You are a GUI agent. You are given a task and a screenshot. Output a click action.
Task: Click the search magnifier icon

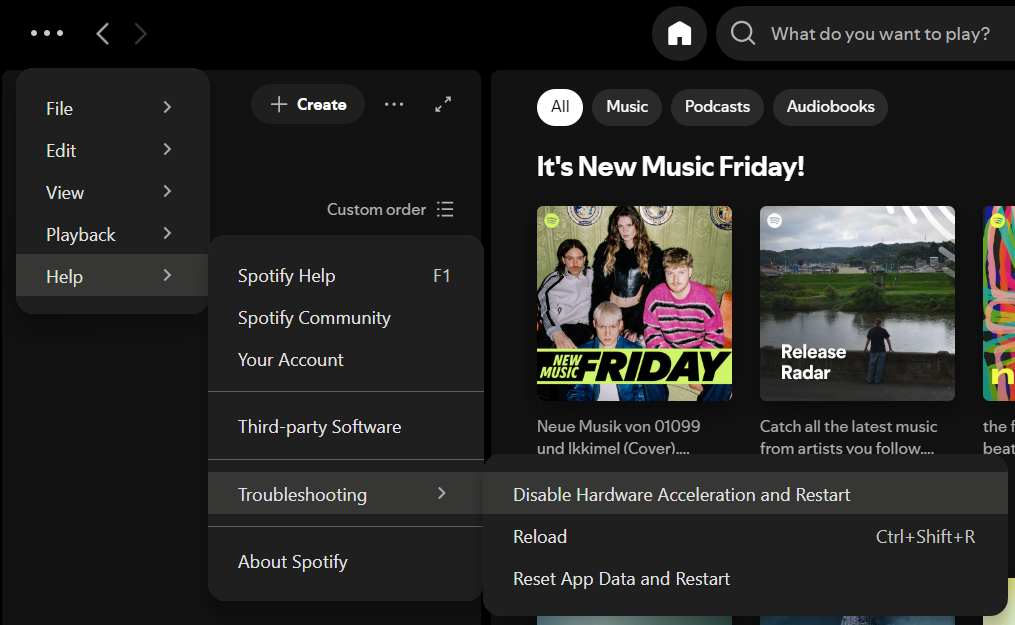click(742, 33)
